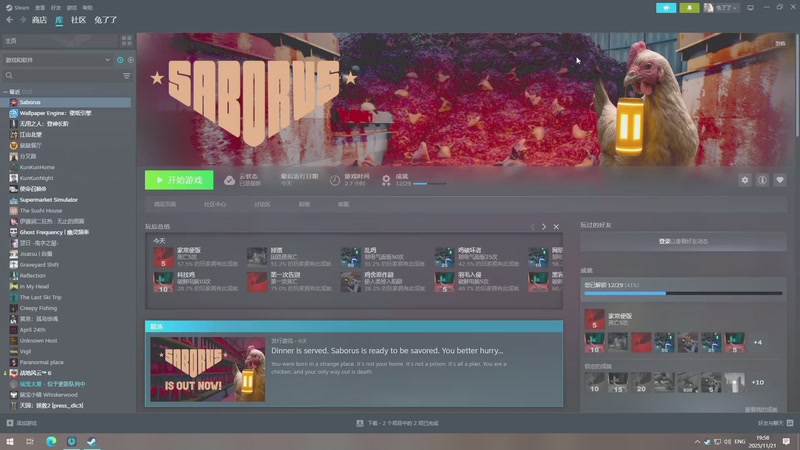The width and height of the screenshot is (800, 450).
Task: Click the 第一次告别 achievement icon
Action: 257,282
